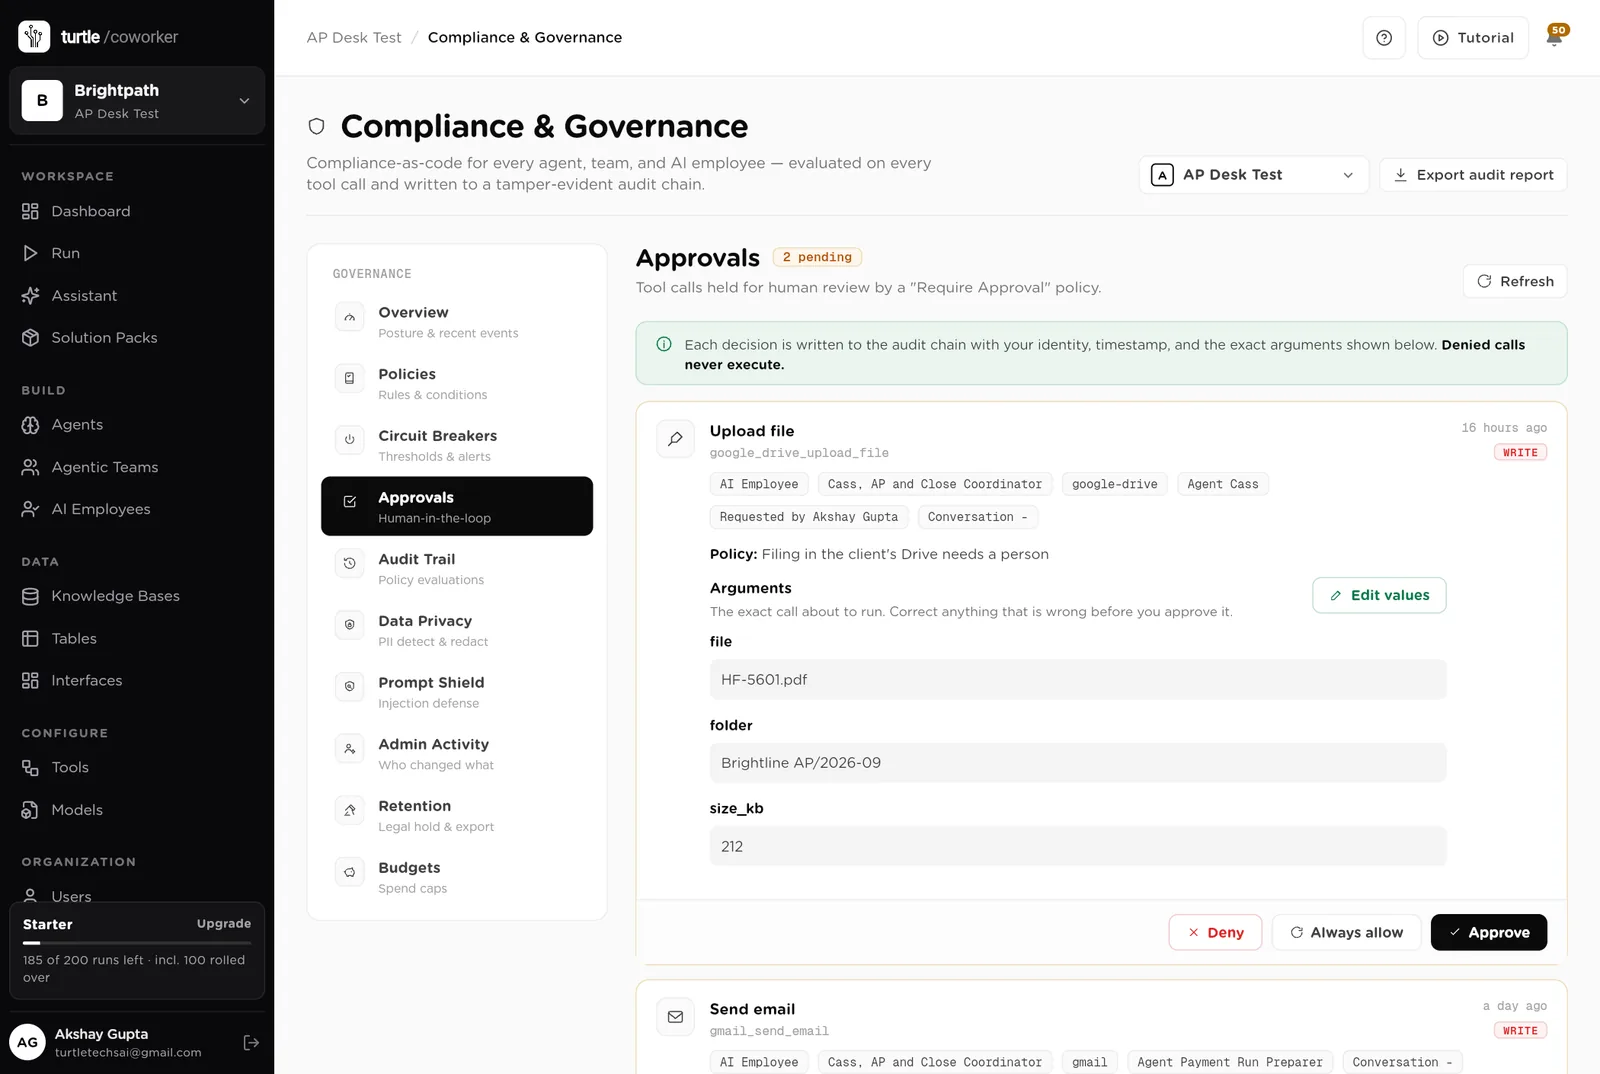Click the Policies document icon
1600x1074 pixels.
click(x=349, y=378)
